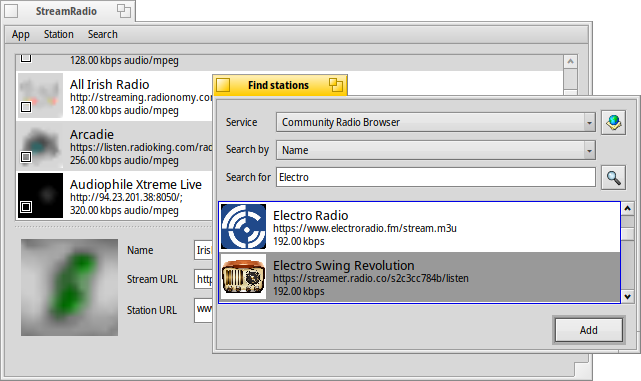Image resolution: width=641 pixels, height=381 pixels.
Task: Click the Stream URL input field
Action: coord(204,279)
